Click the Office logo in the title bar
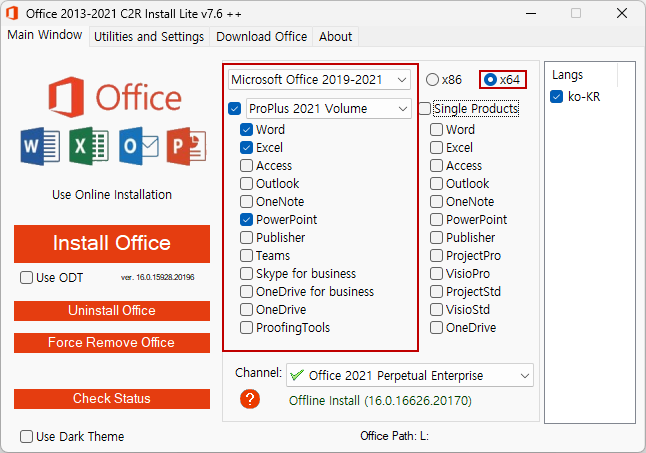 coord(12,13)
